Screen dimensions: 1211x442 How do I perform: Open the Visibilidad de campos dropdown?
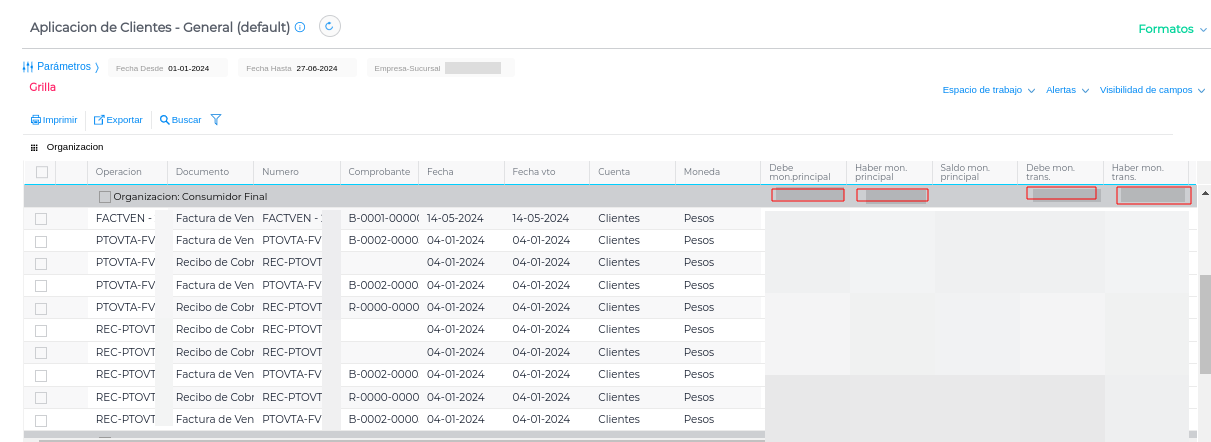point(1152,90)
